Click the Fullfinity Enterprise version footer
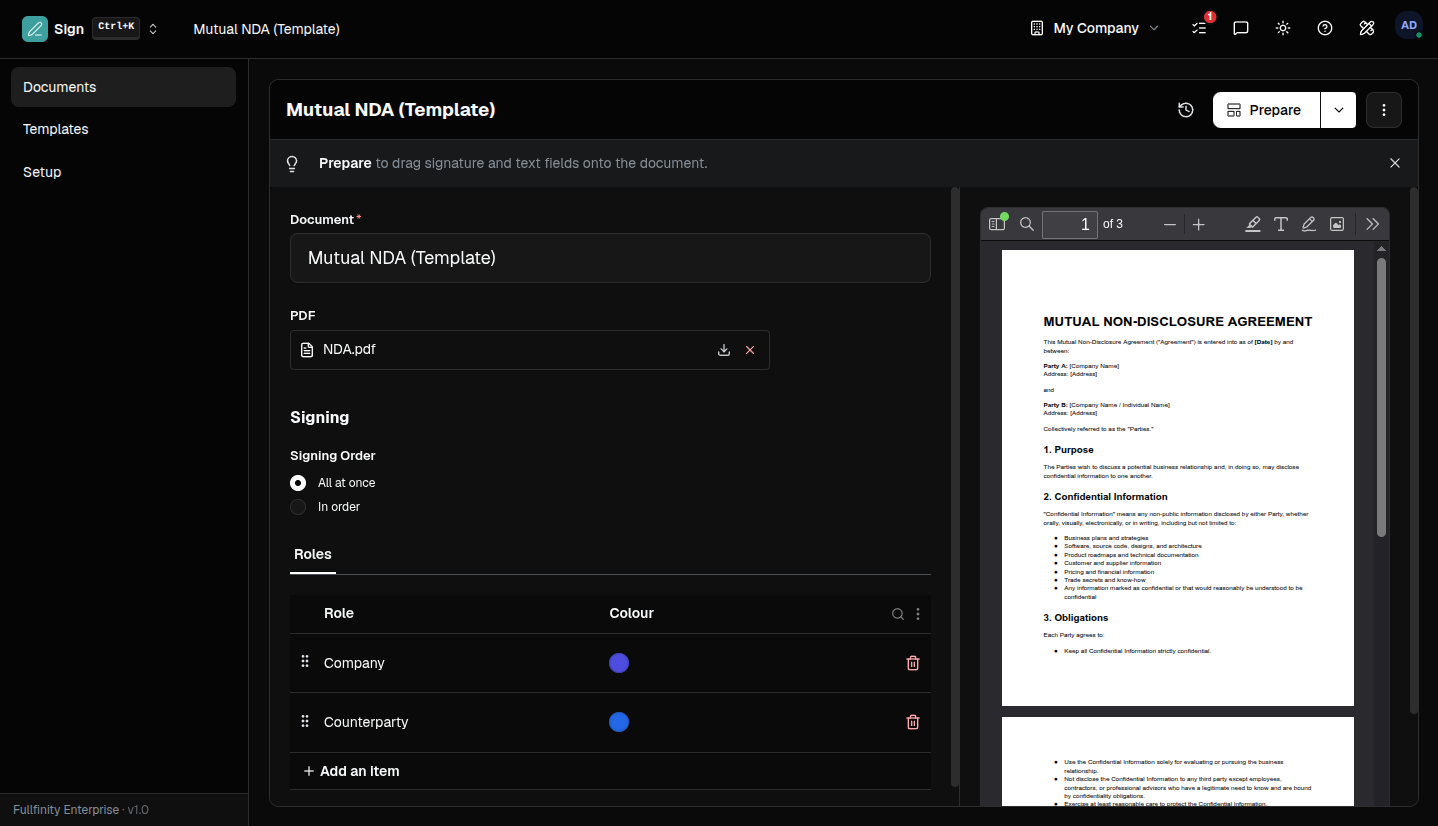 [81, 810]
